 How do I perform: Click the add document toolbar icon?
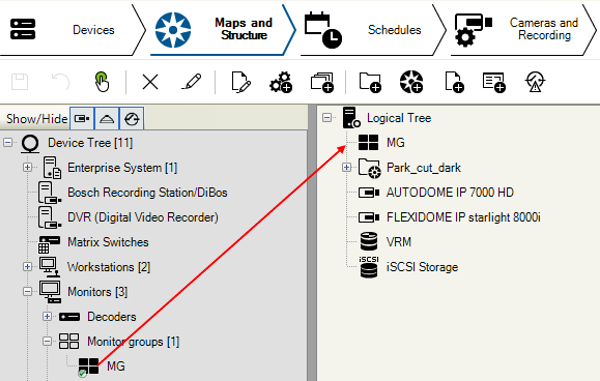(455, 82)
